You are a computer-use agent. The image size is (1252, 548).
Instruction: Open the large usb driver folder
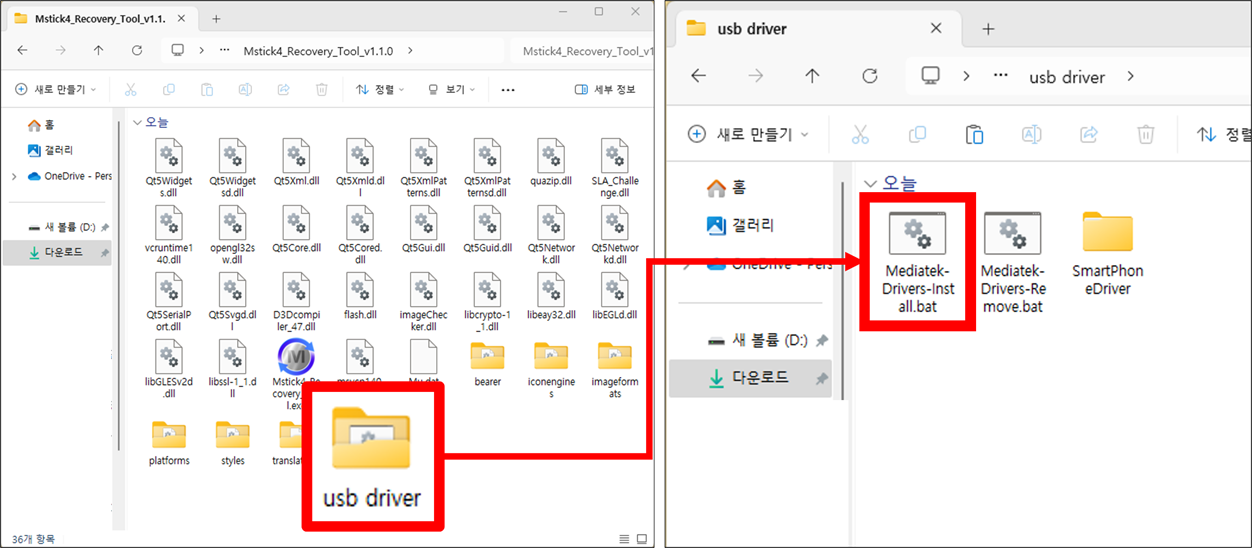click(372, 456)
